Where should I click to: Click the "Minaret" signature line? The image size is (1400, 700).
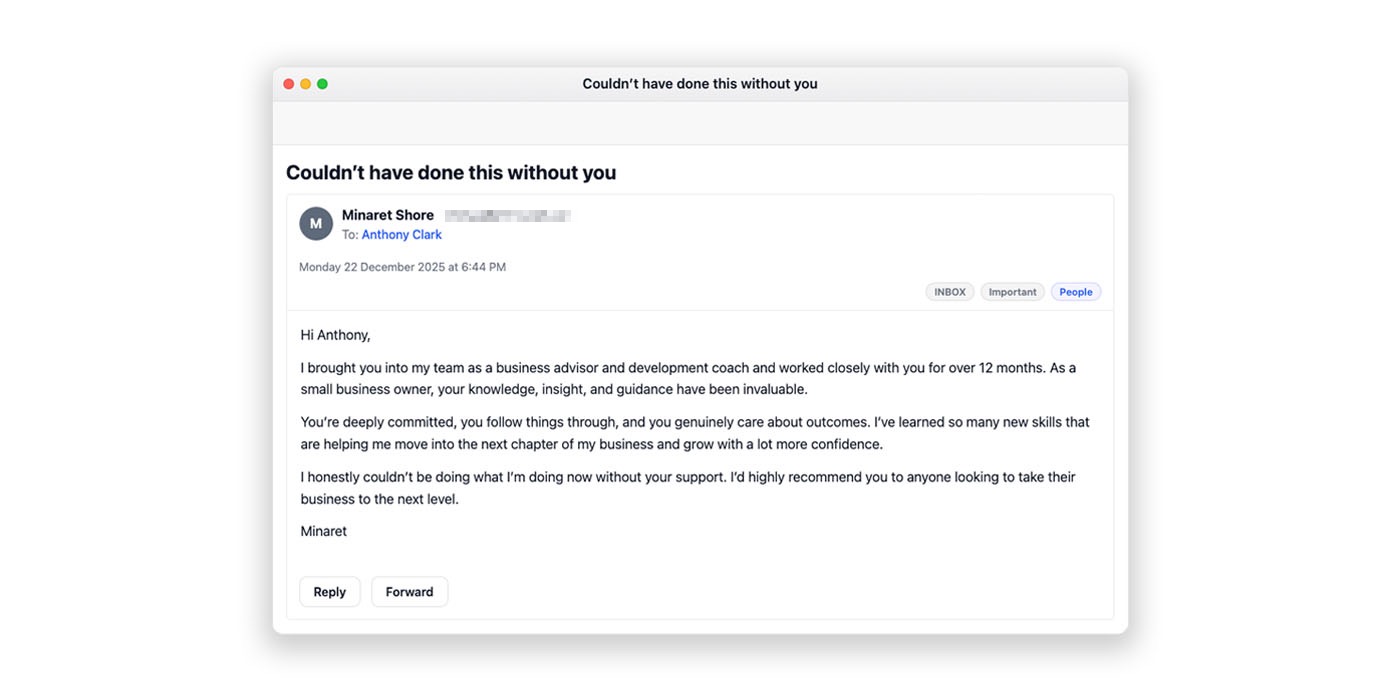(324, 531)
